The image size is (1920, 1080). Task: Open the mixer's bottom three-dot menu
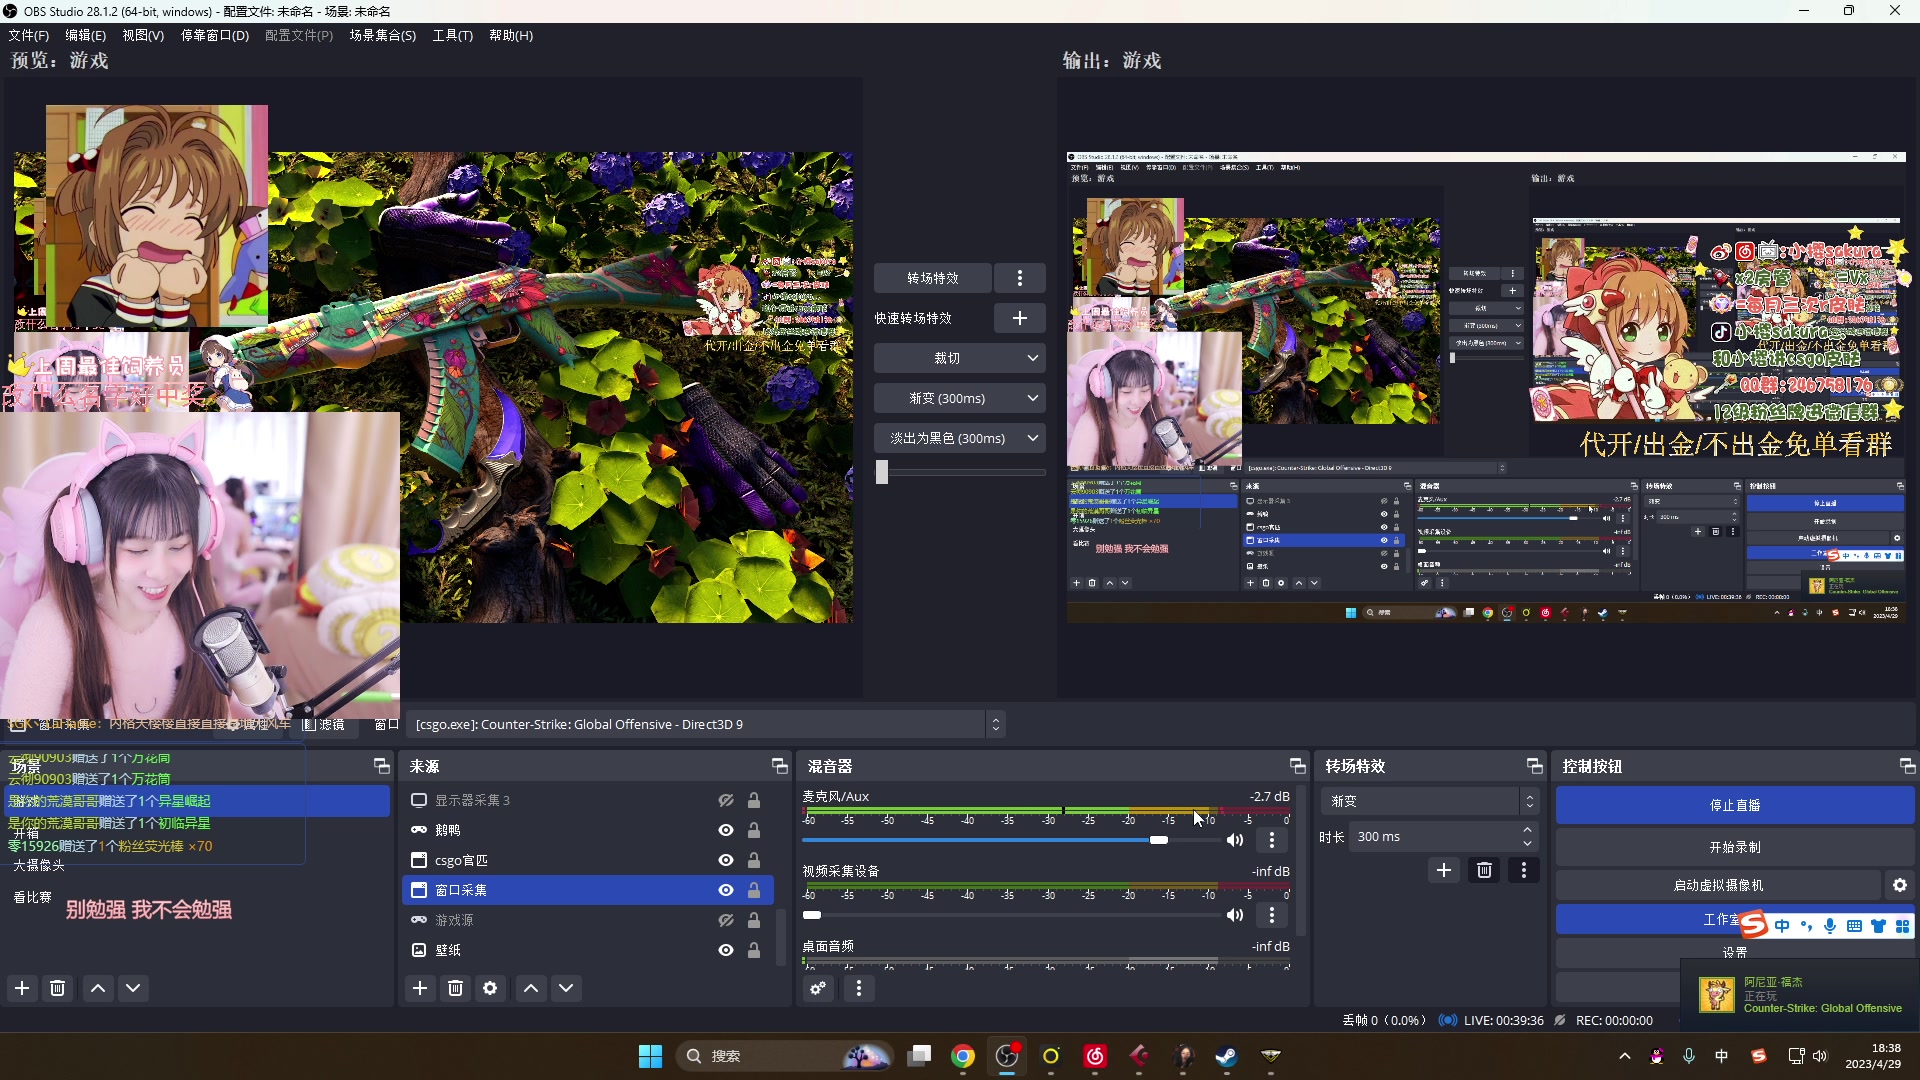(x=859, y=988)
